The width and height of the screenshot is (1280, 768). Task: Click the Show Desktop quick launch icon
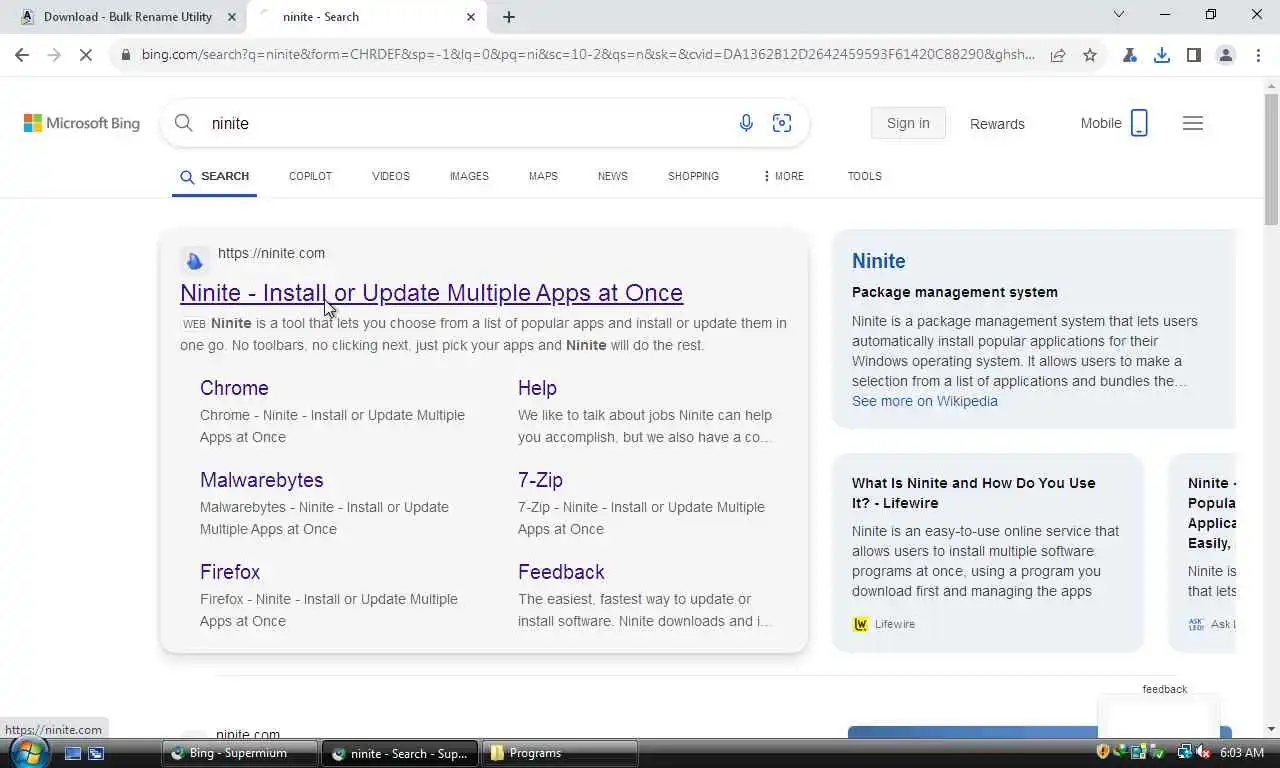coord(73,753)
